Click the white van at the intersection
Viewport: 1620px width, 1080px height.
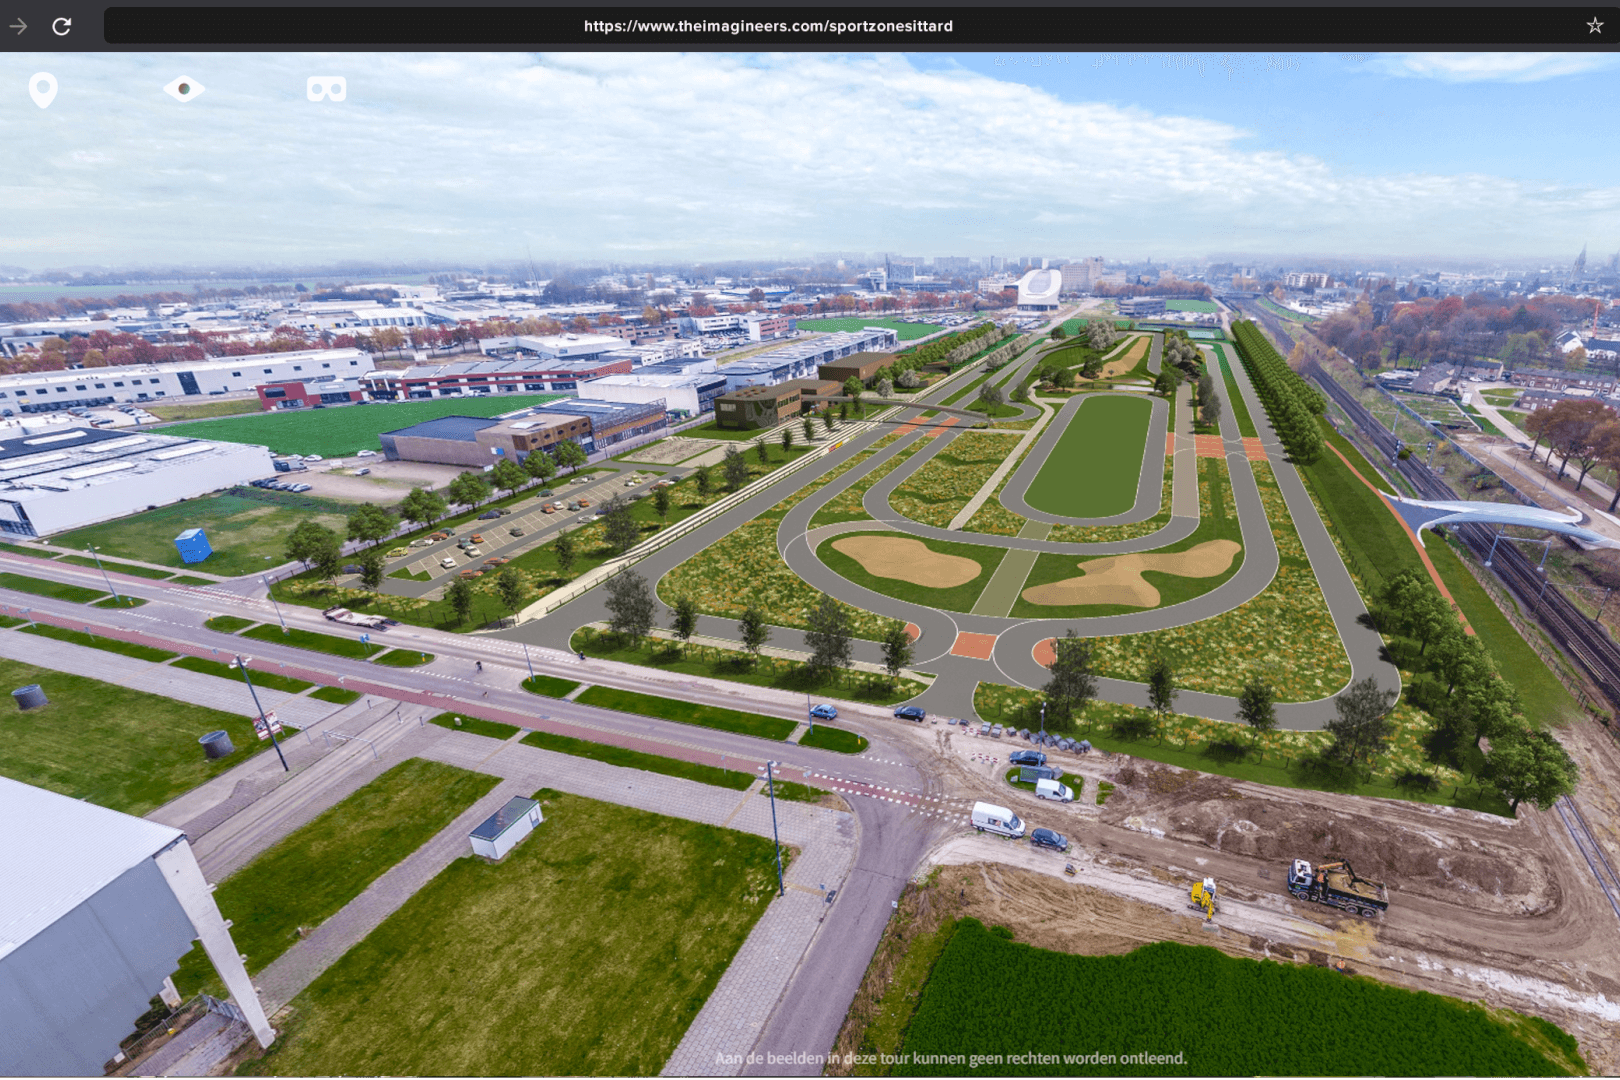[997, 819]
